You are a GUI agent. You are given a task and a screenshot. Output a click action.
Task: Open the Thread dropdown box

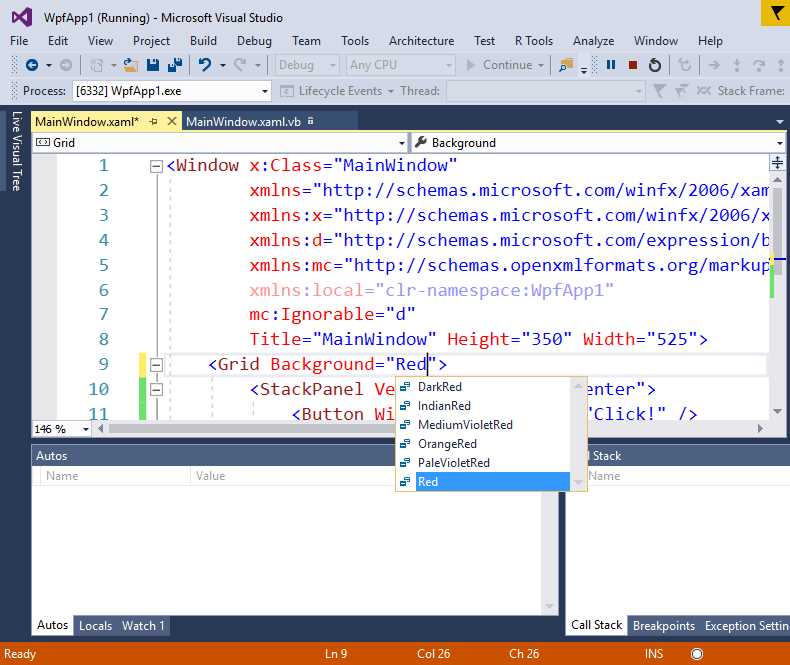click(x=545, y=91)
